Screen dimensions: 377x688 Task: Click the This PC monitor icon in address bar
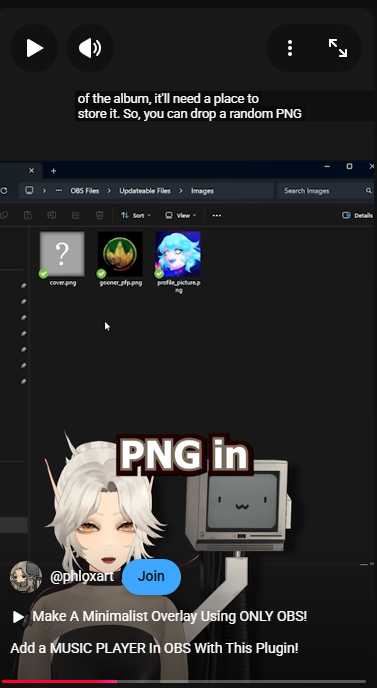tap(29, 190)
